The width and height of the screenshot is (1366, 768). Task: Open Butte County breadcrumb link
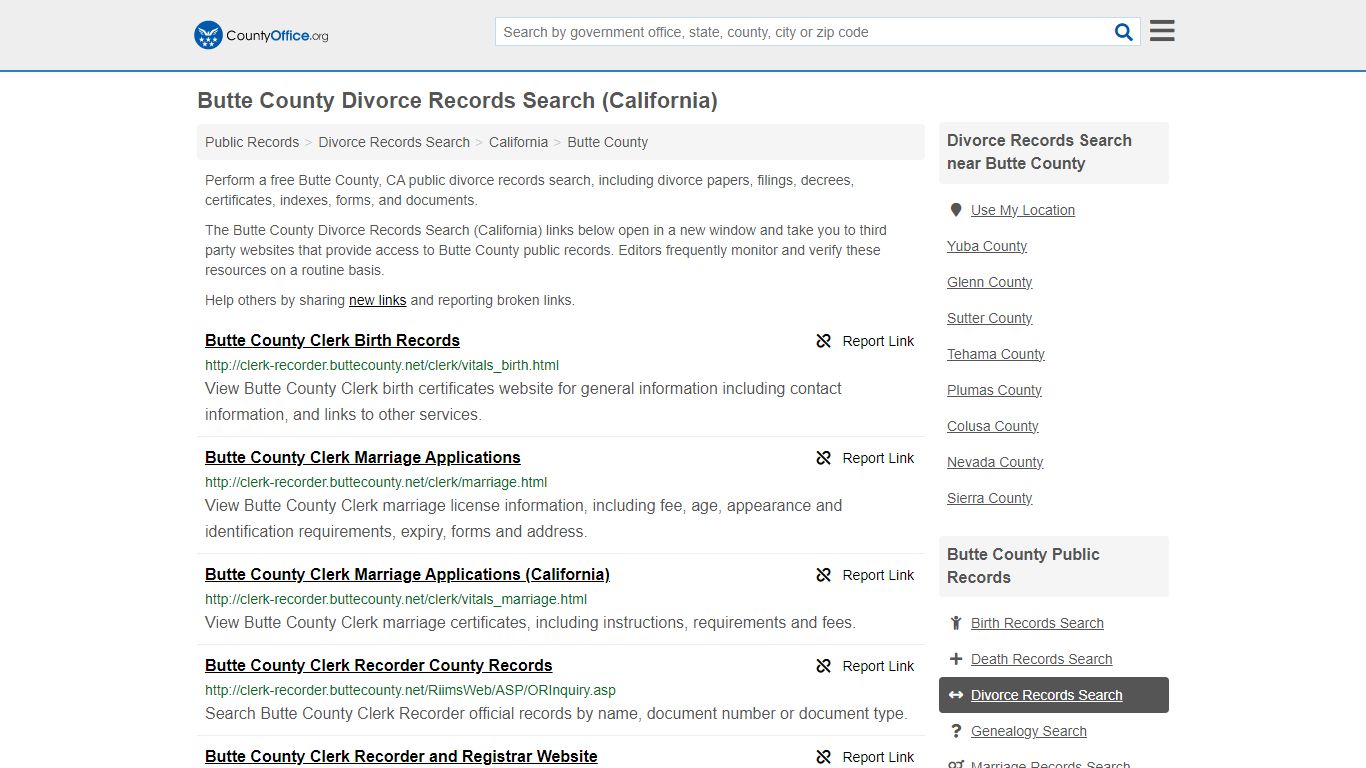pyautogui.click(x=607, y=142)
